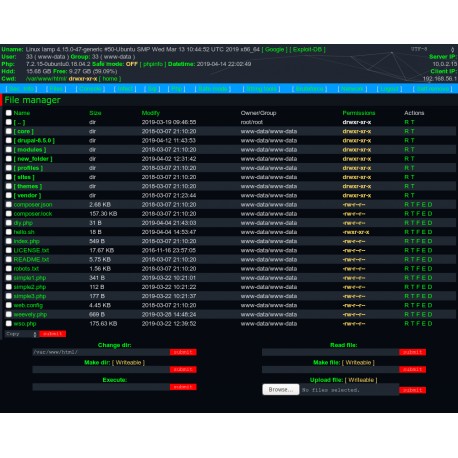Click the E action for web.config

point(424,305)
